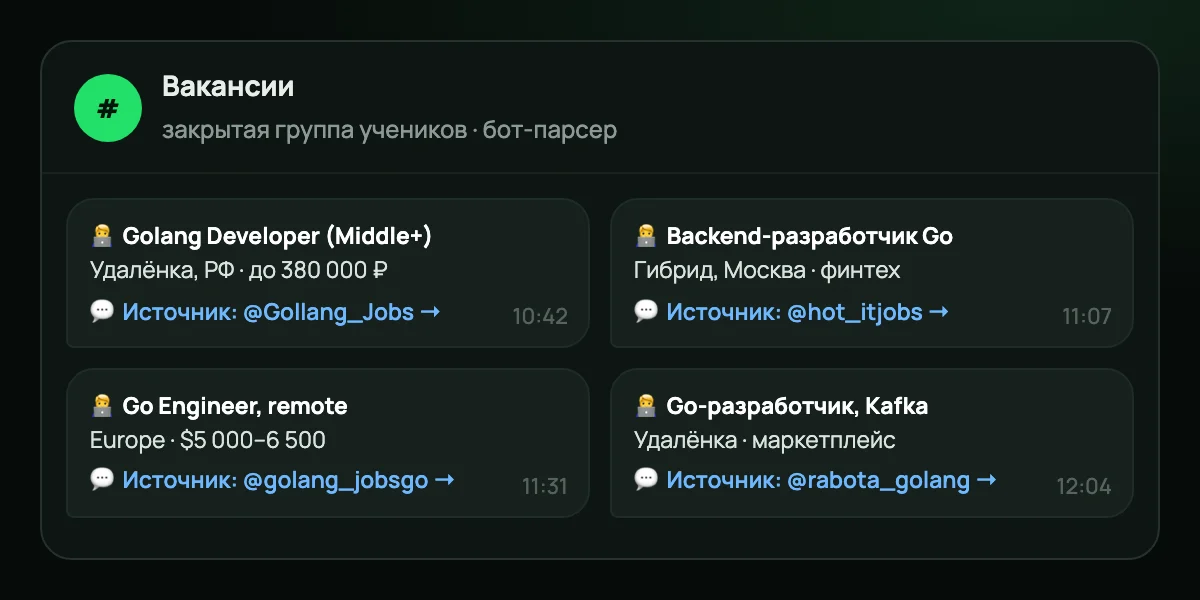Select the Go Engineer, remote title
The height and width of the screenshot is (600, 1200).
click(x=235, y=406)
